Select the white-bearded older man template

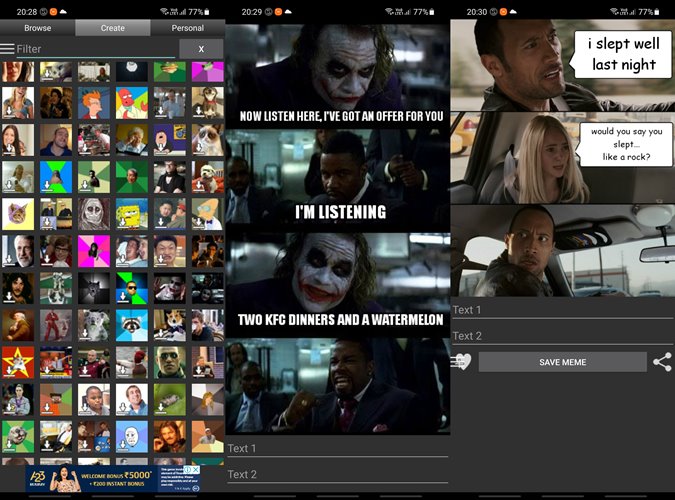(x=18, y=251)
